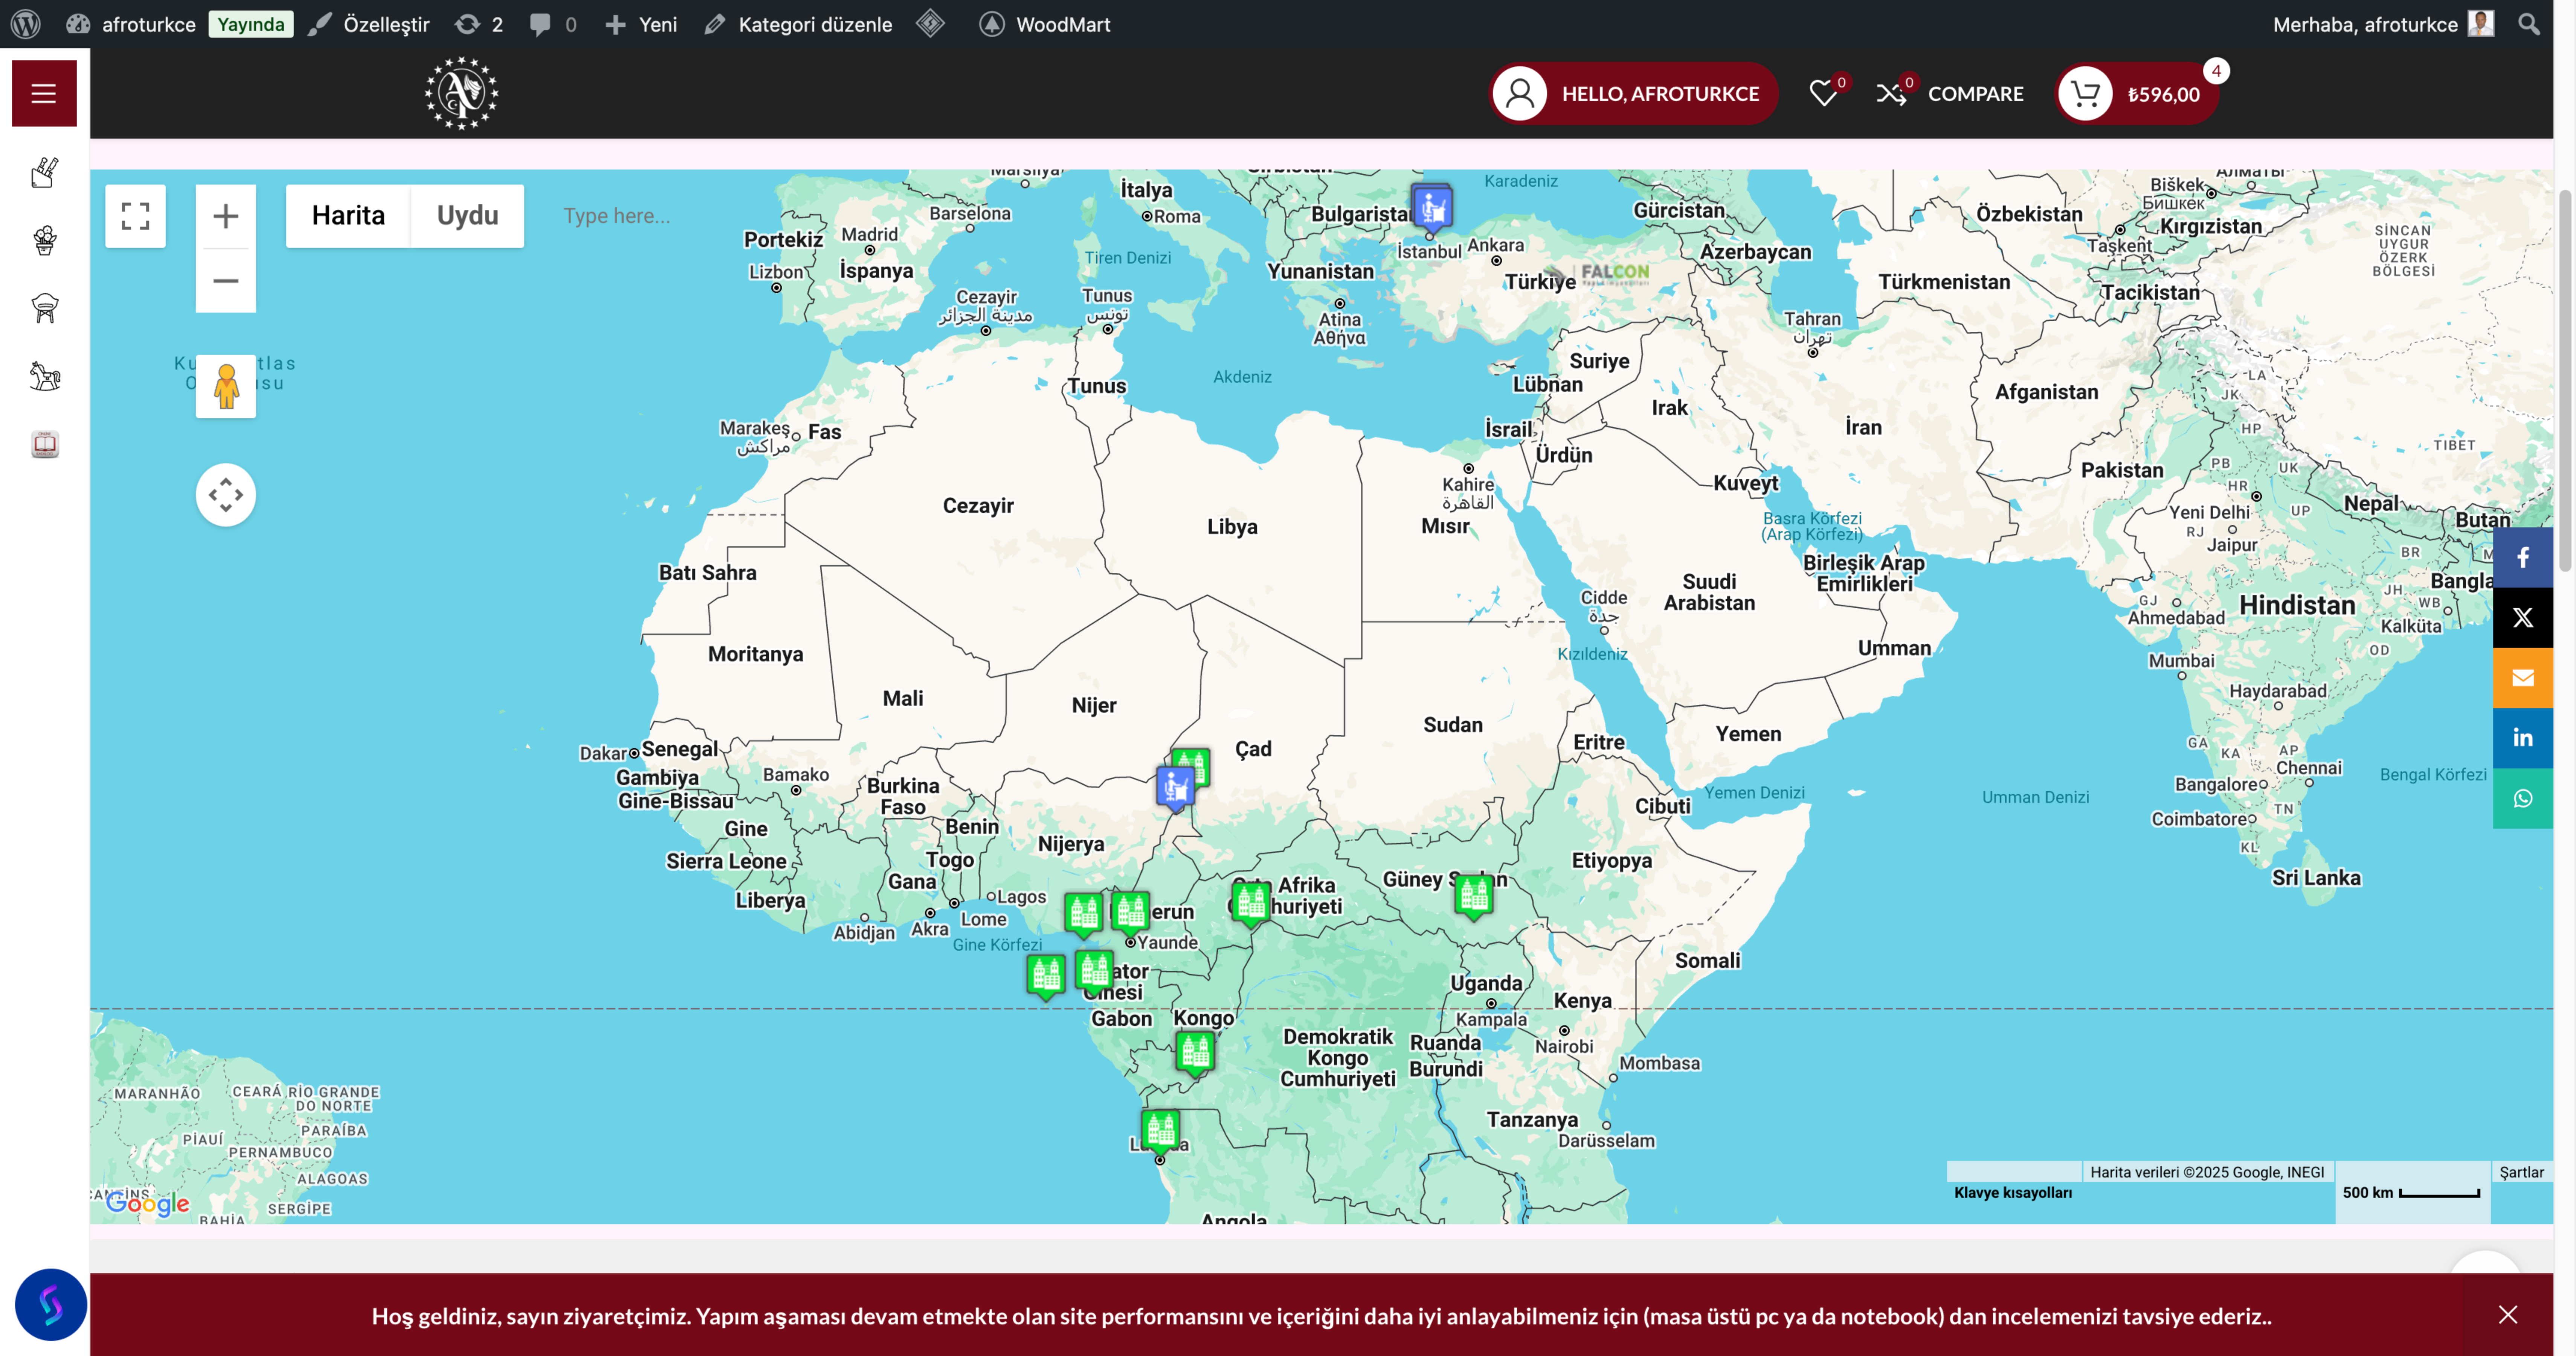The height and width of the screenshot is (1356, 2576).
Task: Click the WordPress logo in admin bar
Action: (26, 24)
